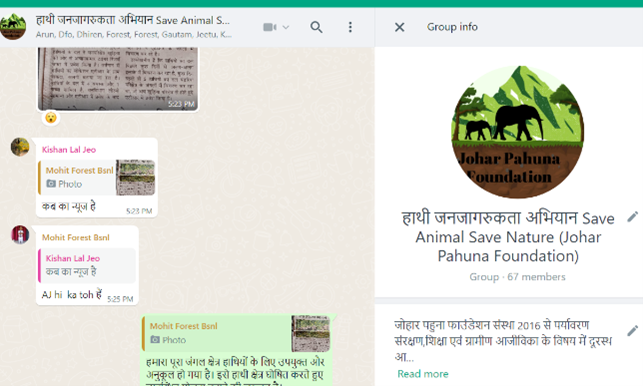This screenshot has height=386, width=643.
Task: Expand the description with Read more
Action: pyautogui.click(x=423, y=374)
